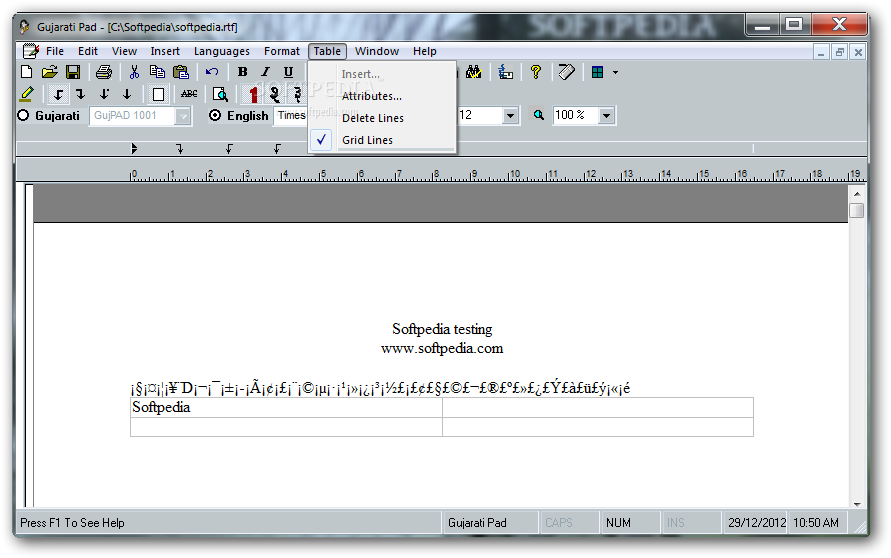The image size is (891, 558).
Task: Click the 10:50 AM time in status bar
Action: coord(816,523)
